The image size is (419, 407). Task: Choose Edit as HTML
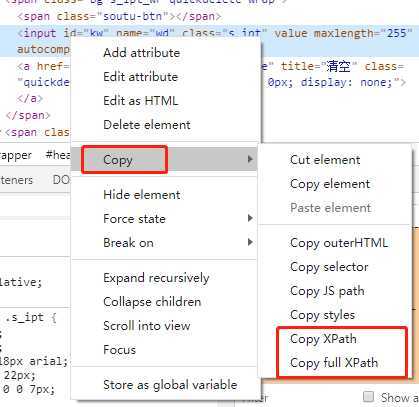click(141, 101)
